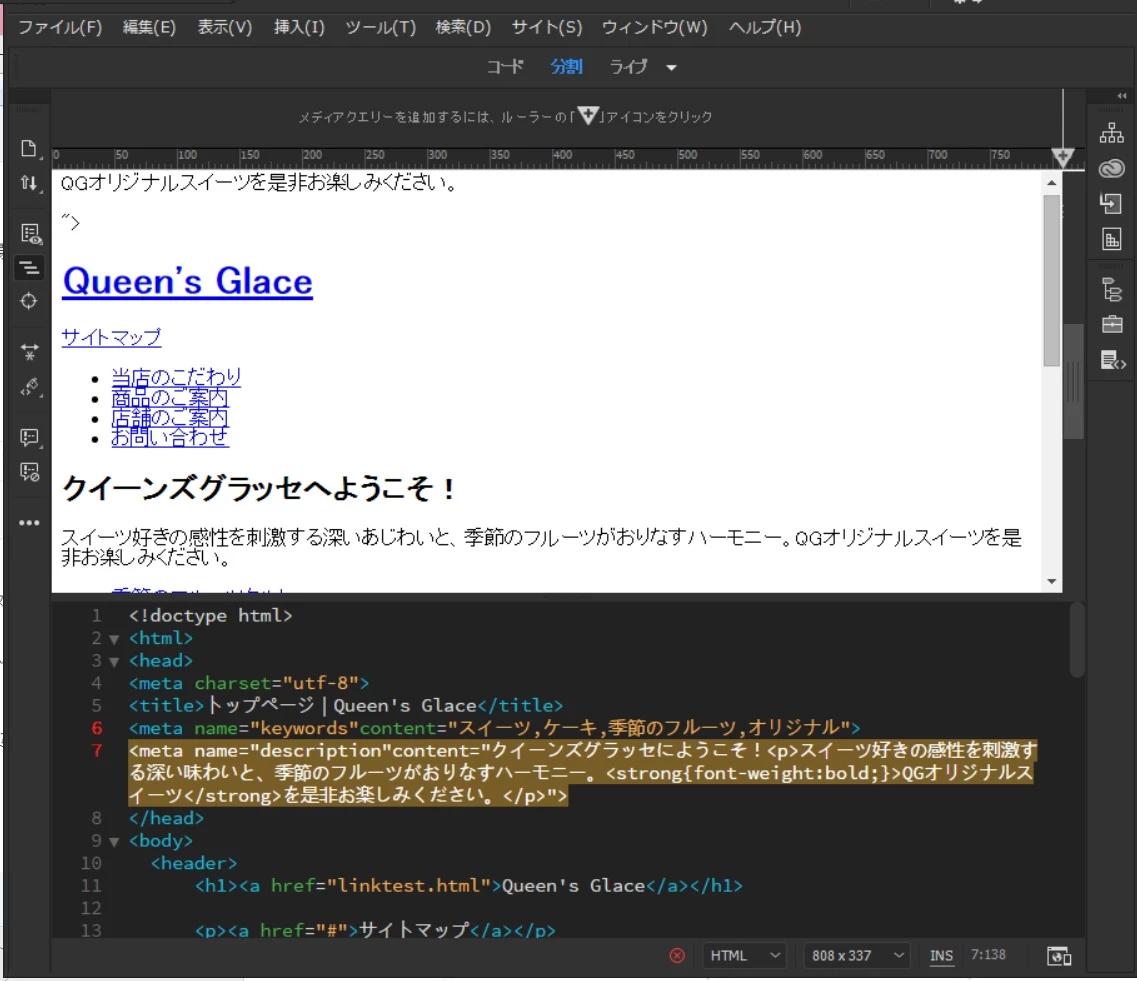Screen dimensions: 1137x981
Task: Open the ファイル(F) menu
Action: (59, 28)
